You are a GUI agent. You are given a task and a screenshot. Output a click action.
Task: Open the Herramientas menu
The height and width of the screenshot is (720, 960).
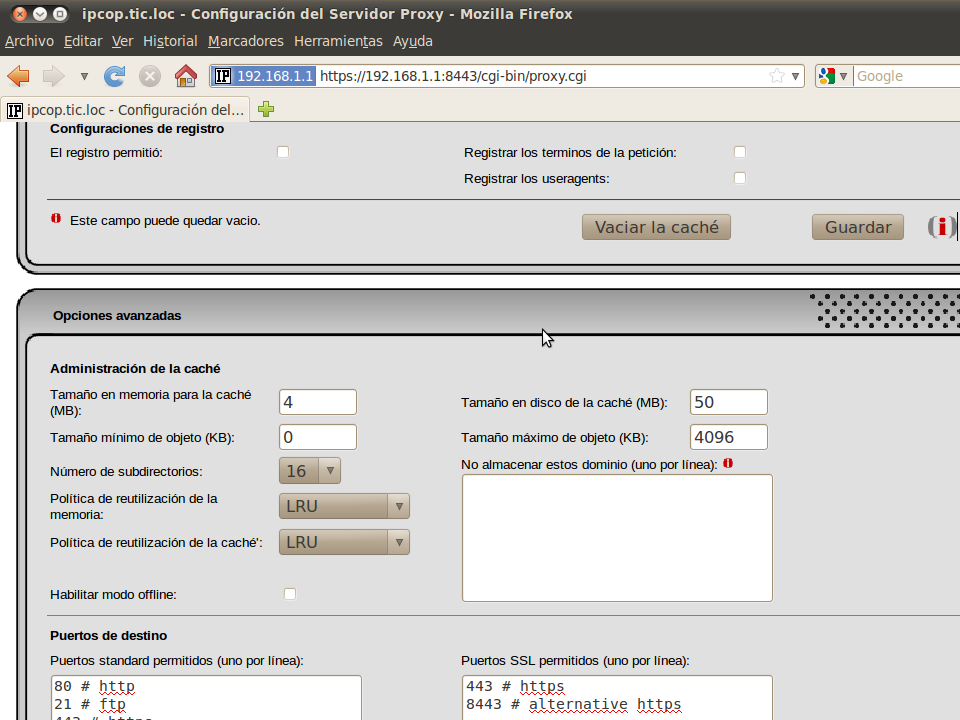337,41
